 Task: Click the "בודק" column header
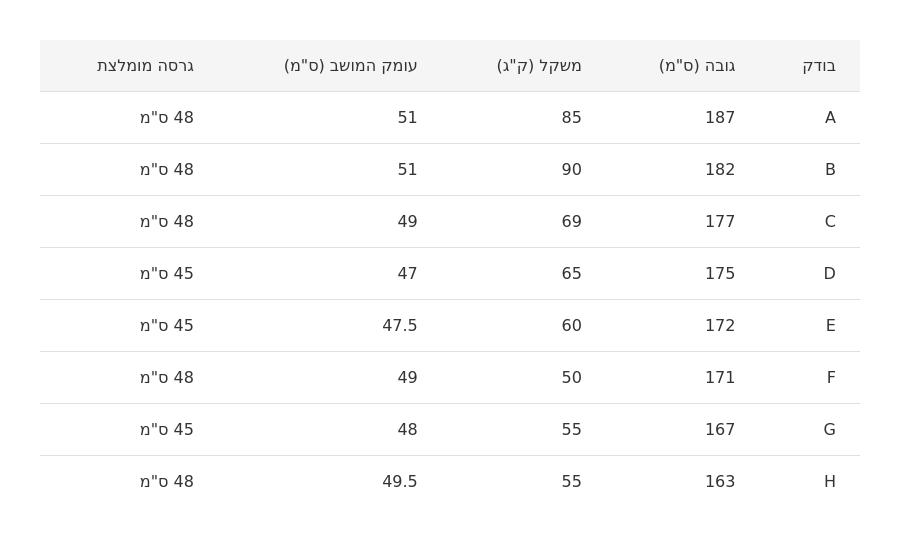[818, 66]
